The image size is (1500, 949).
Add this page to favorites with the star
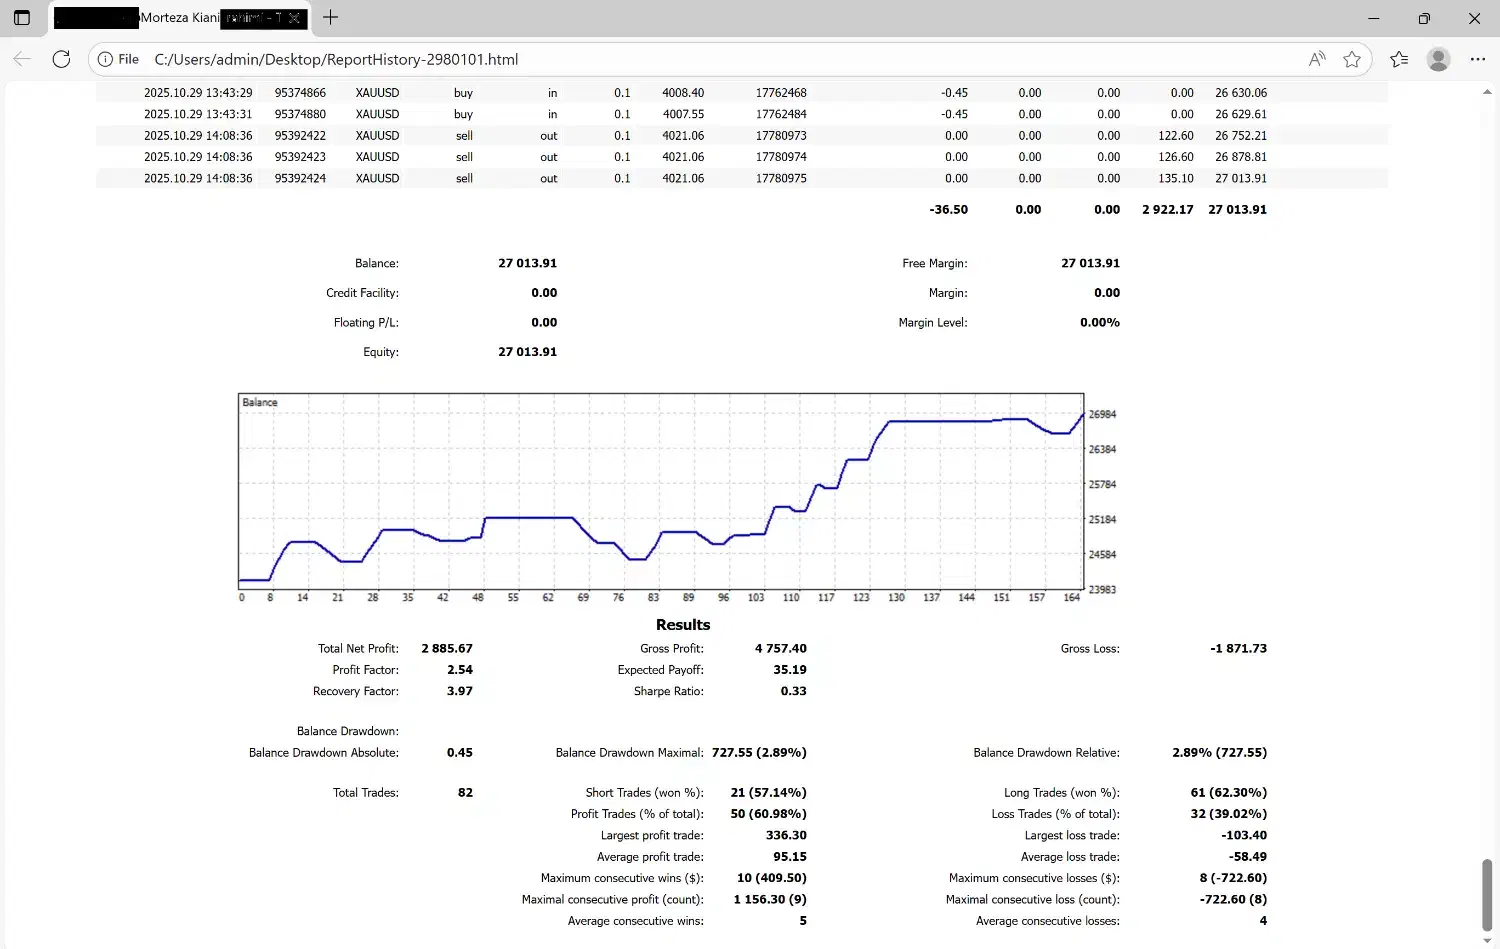tap(1352, 59)
